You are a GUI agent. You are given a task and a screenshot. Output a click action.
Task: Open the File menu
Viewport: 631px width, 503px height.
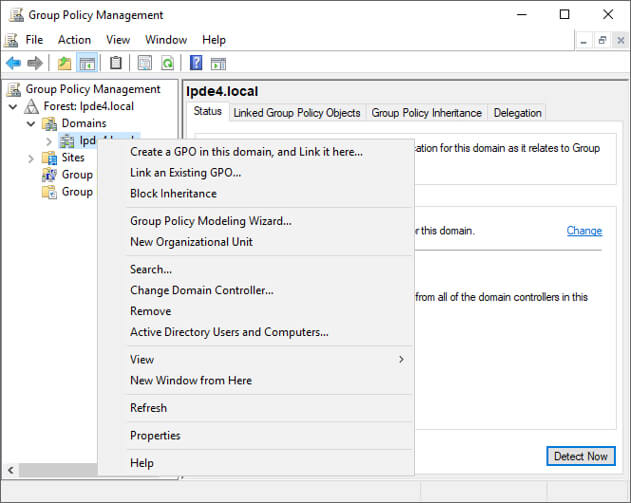click(34, 40)
